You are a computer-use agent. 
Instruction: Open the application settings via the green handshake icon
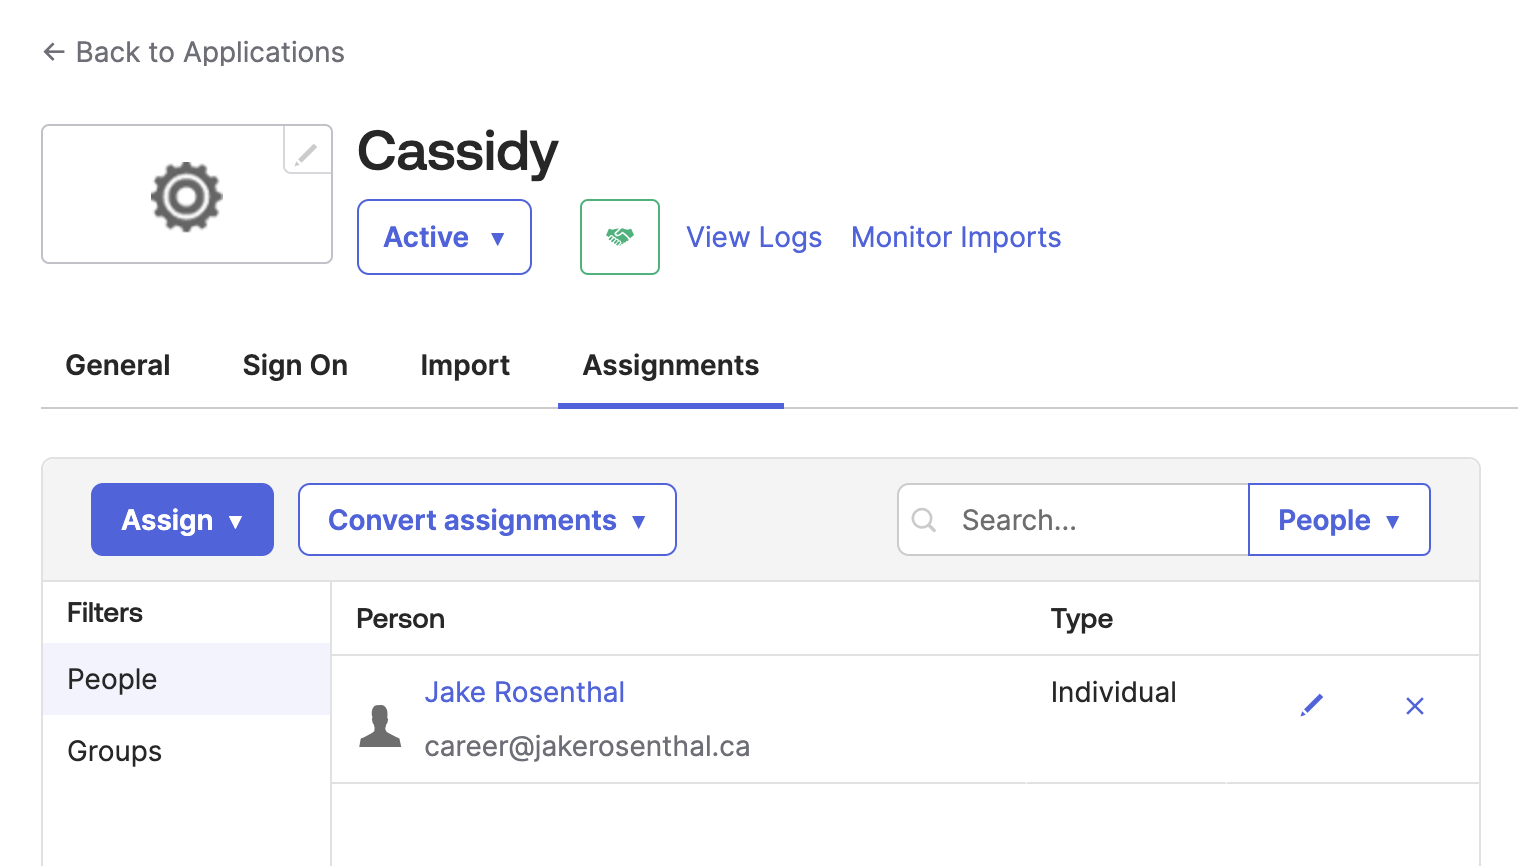click(x=620, y=237)
